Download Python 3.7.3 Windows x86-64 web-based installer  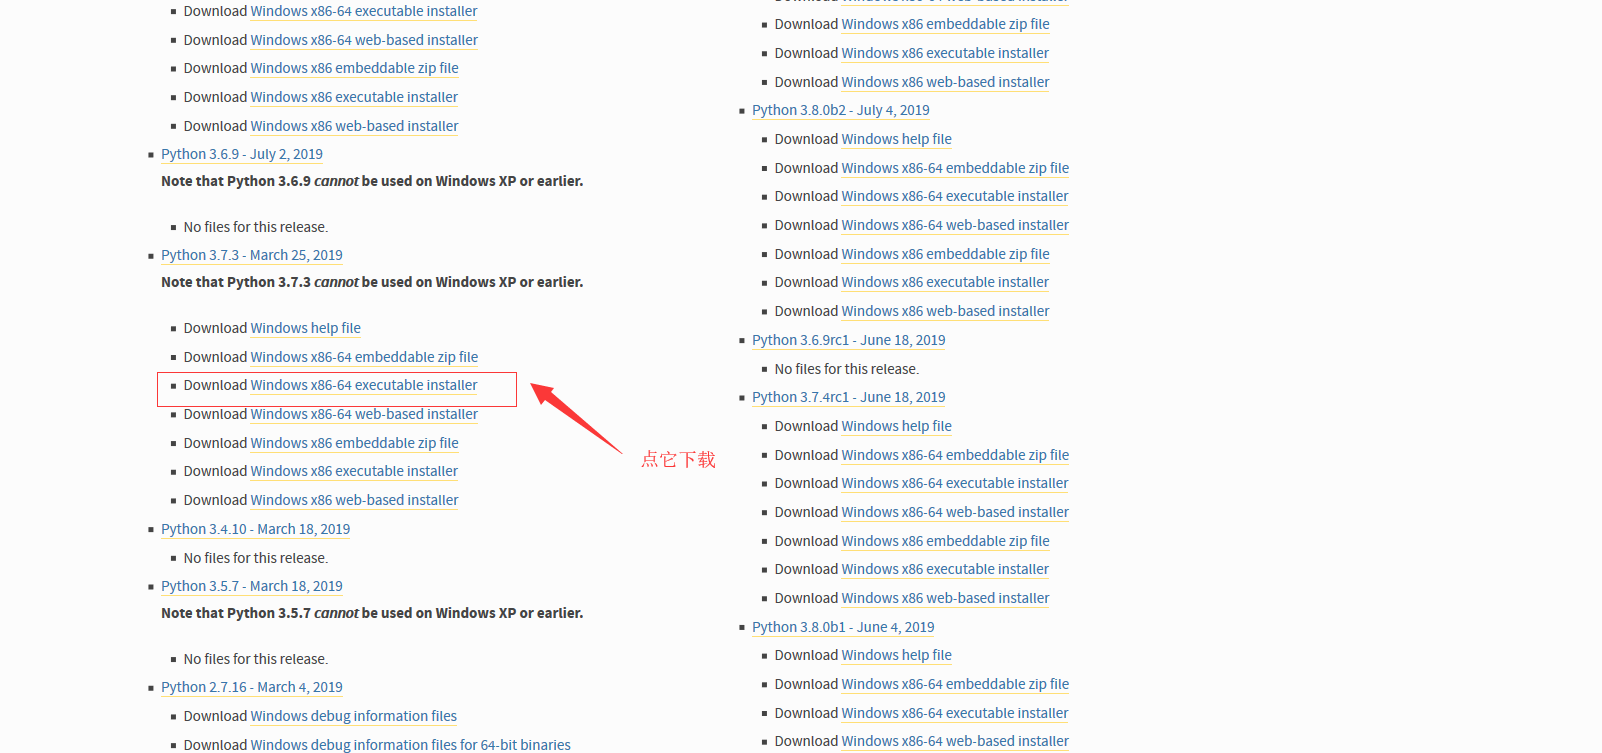coord(364,414)
